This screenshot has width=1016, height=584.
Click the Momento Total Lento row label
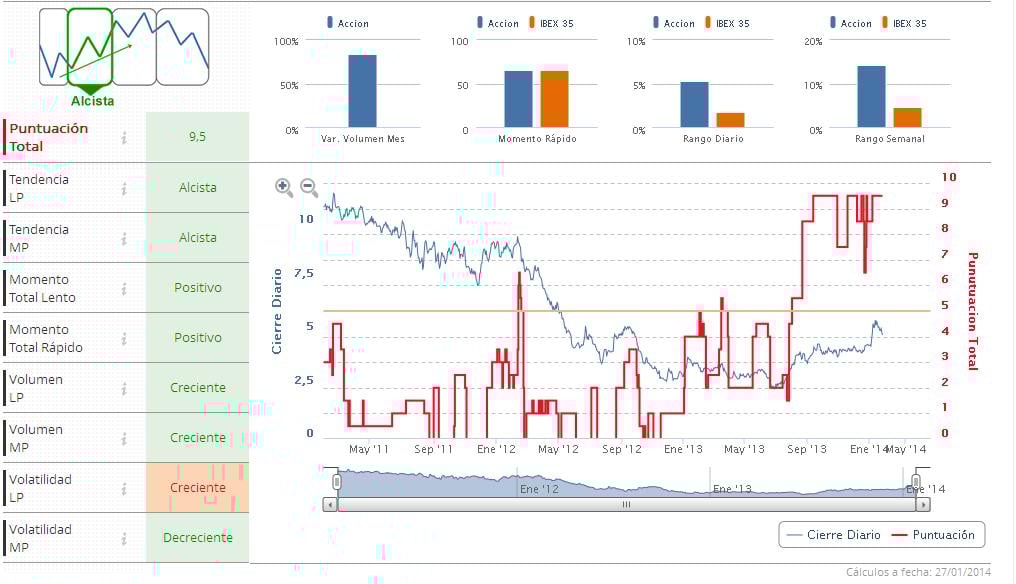tap(42, 288)
